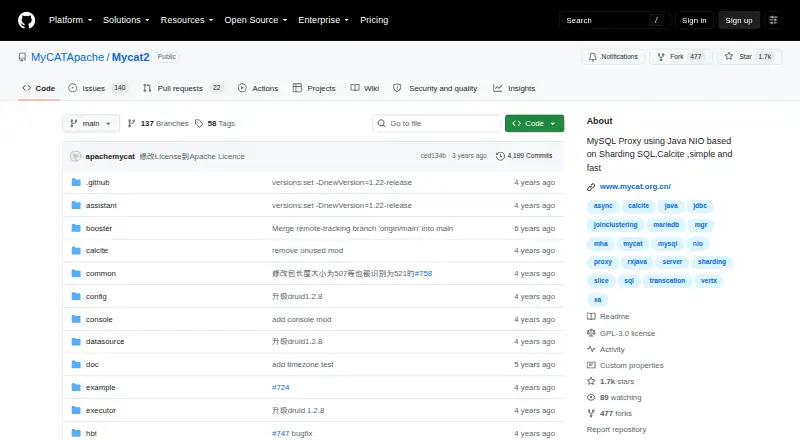
Task: Switch to the Pull requests tab
Action: click(x=183, y=88)
